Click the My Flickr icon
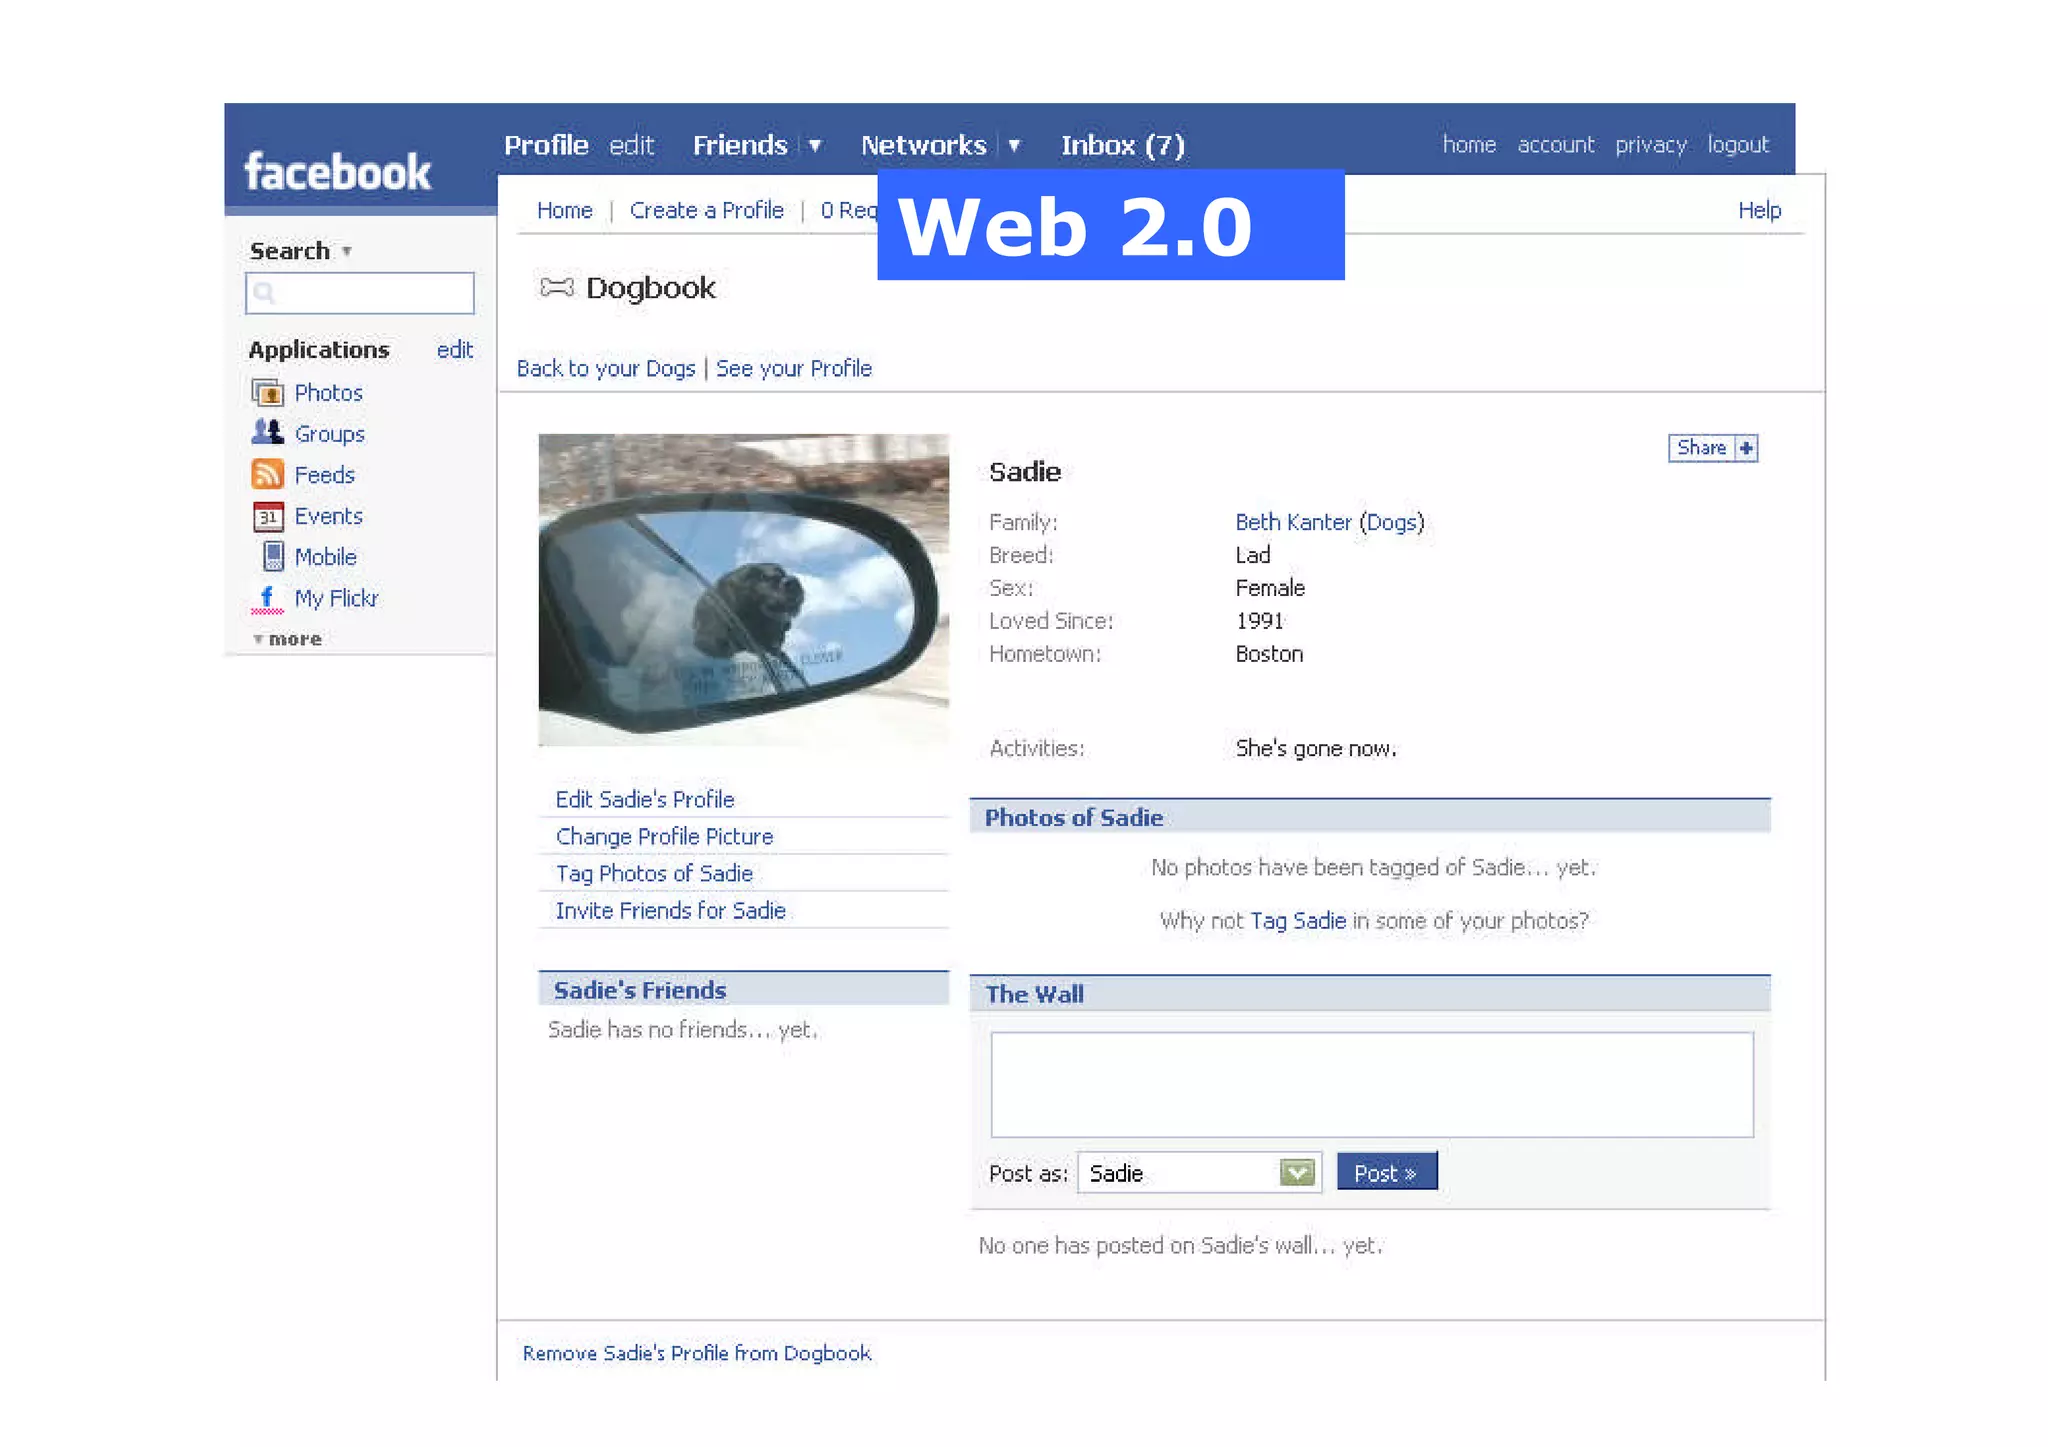2048x1447 pixels. click(267, 599)
